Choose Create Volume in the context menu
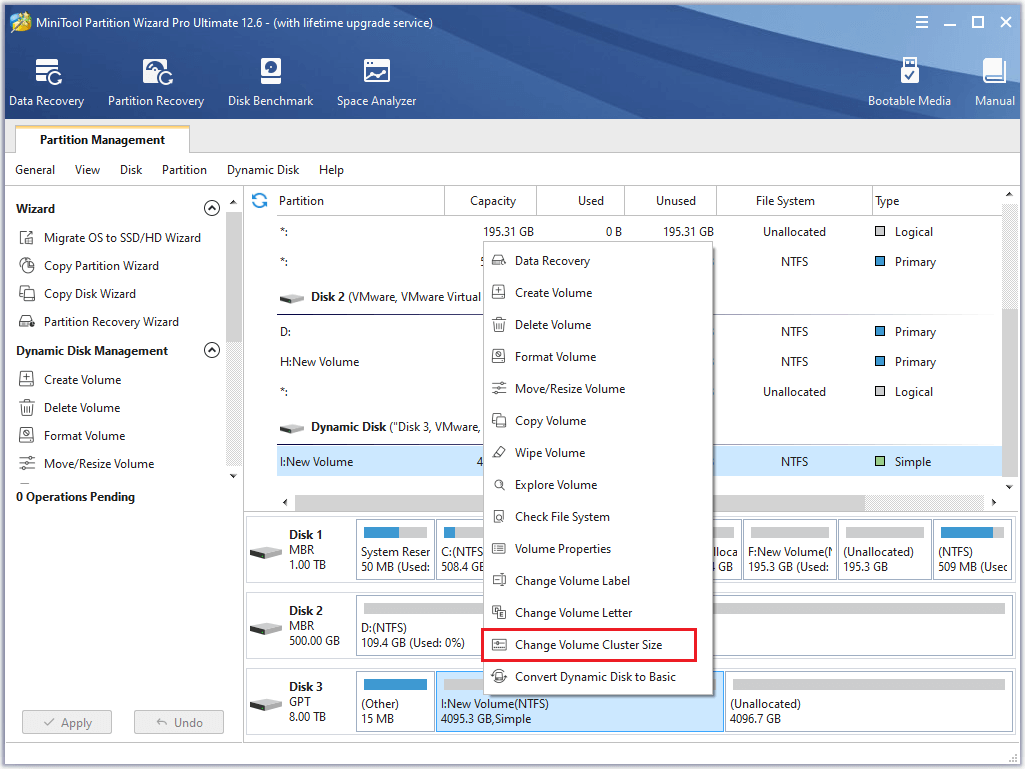 pos(597,293)
